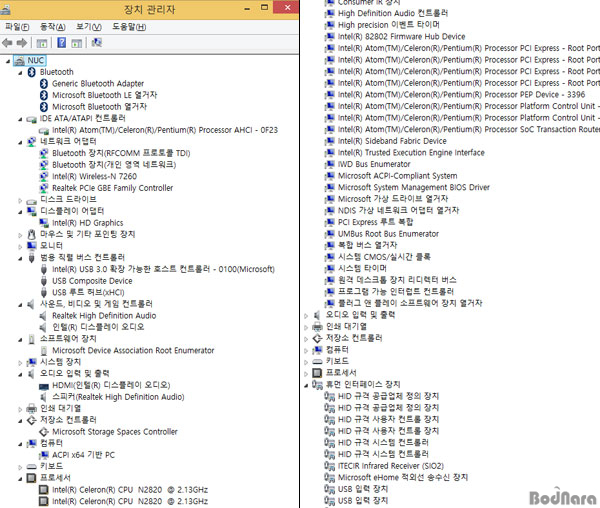Screen dimensions: 600x508
Task: Collapse the 네트워크 어댑터 category
Action: [x=20, y=143]
